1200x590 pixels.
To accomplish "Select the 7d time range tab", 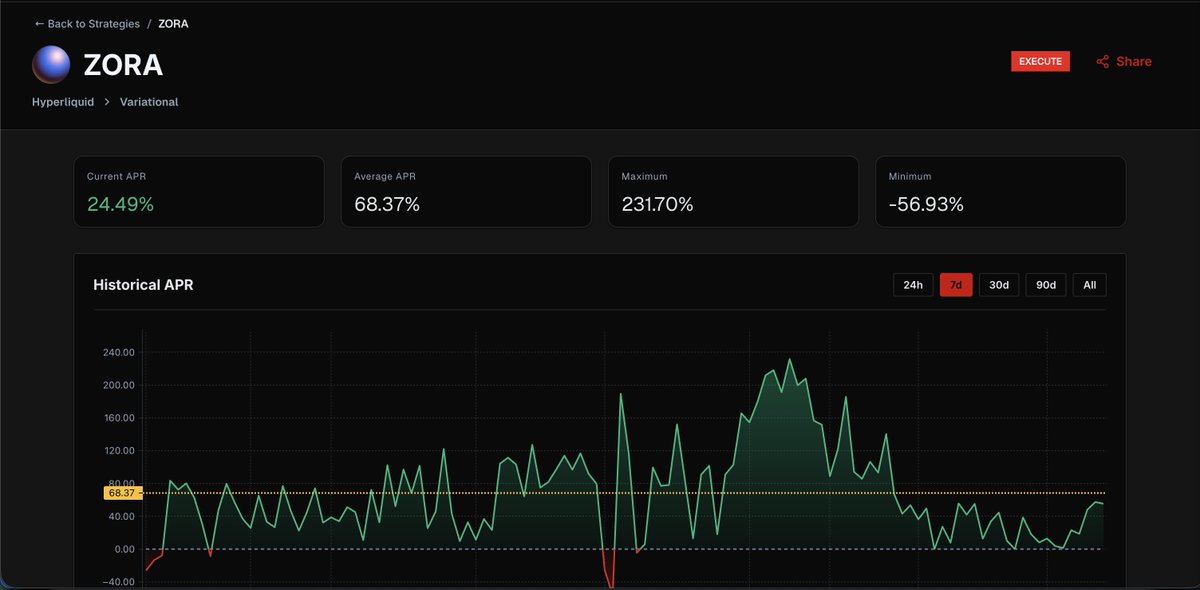I will (x=956, y=285).
